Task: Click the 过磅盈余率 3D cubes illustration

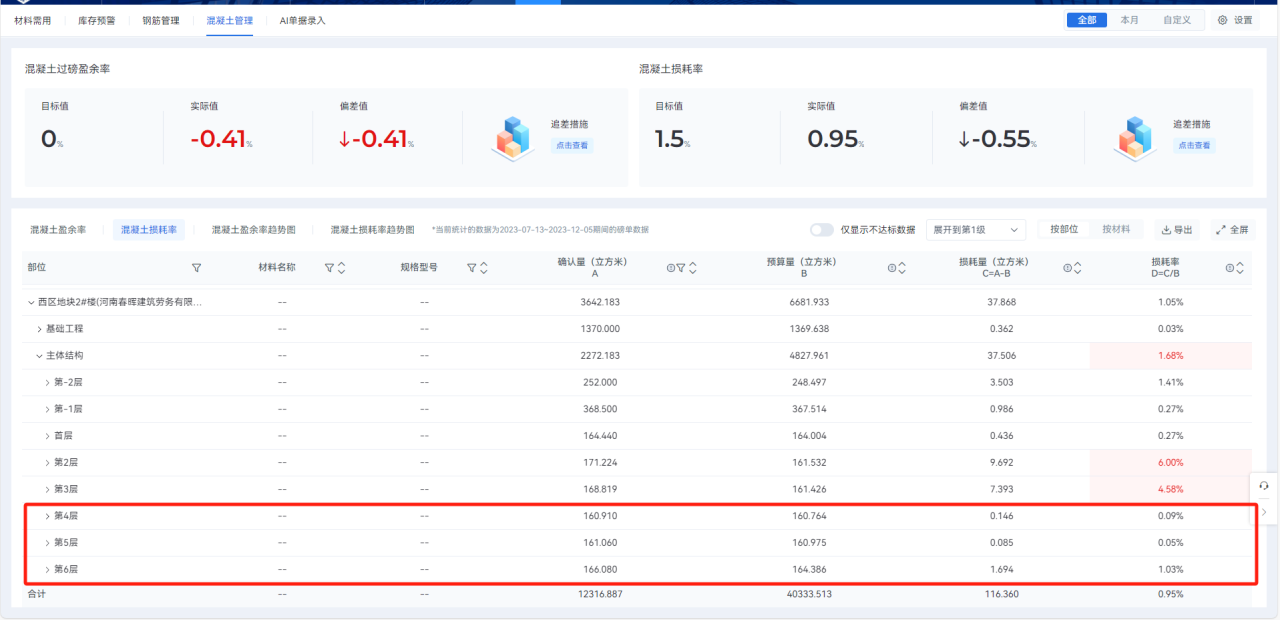Action: pos(512,138)
